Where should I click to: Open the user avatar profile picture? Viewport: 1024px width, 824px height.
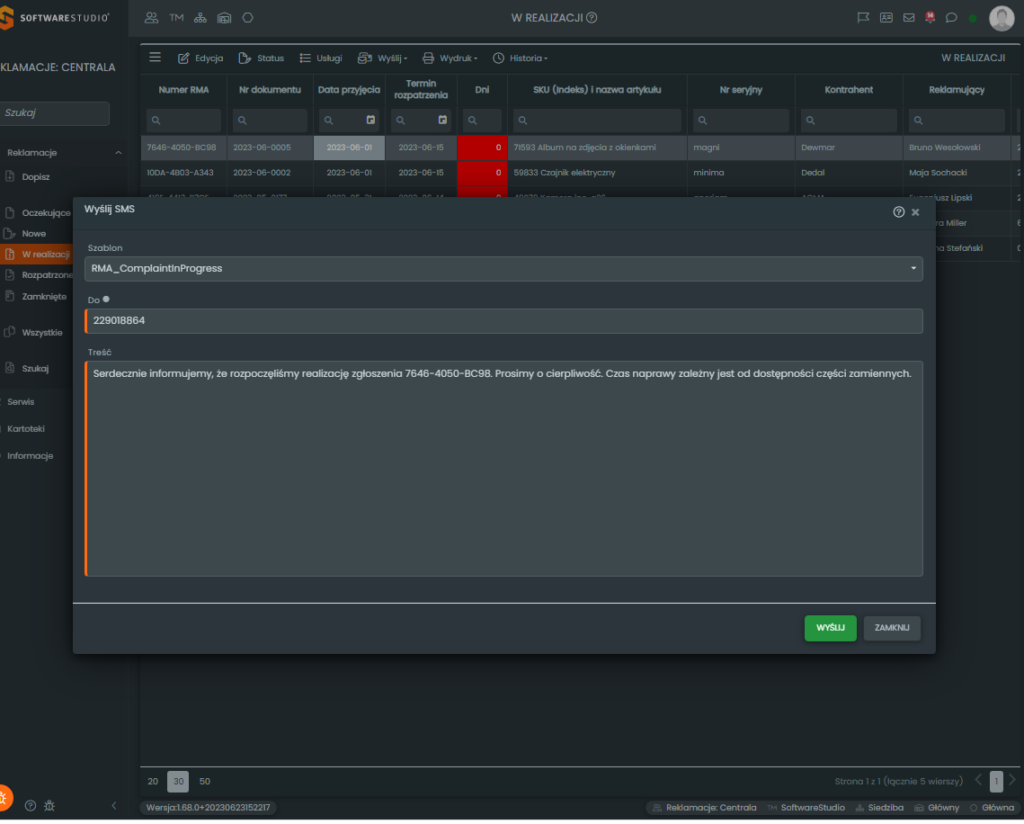click(1001, 18)
